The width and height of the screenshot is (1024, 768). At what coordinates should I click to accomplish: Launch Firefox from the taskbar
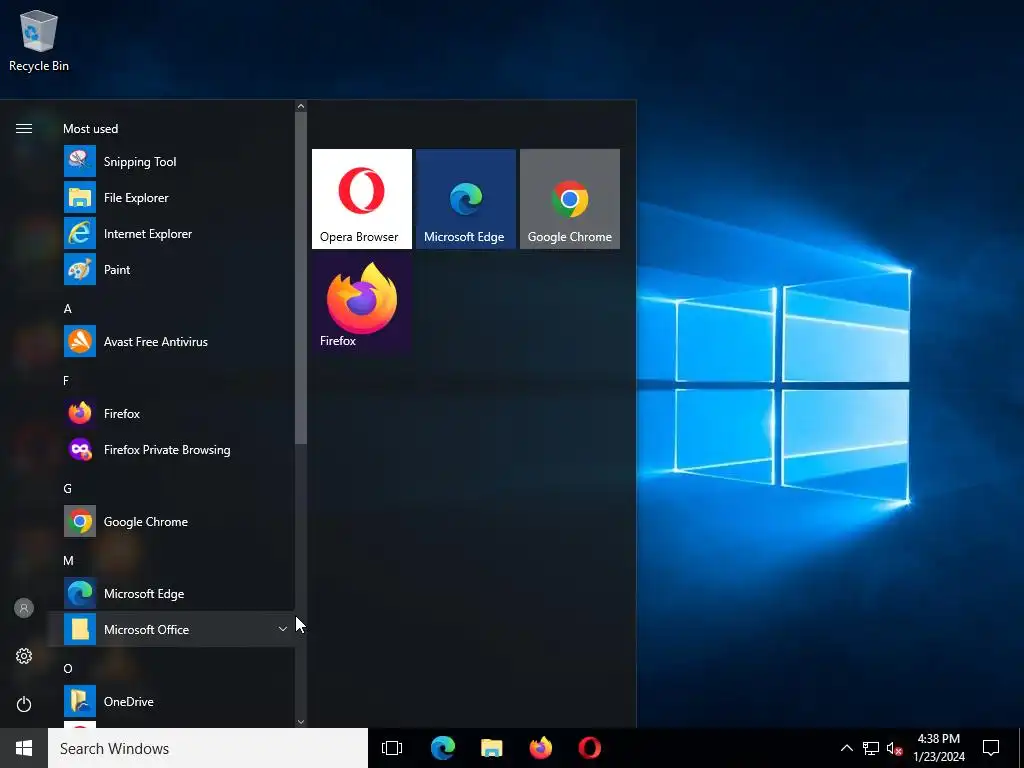(x=541, y=748)
